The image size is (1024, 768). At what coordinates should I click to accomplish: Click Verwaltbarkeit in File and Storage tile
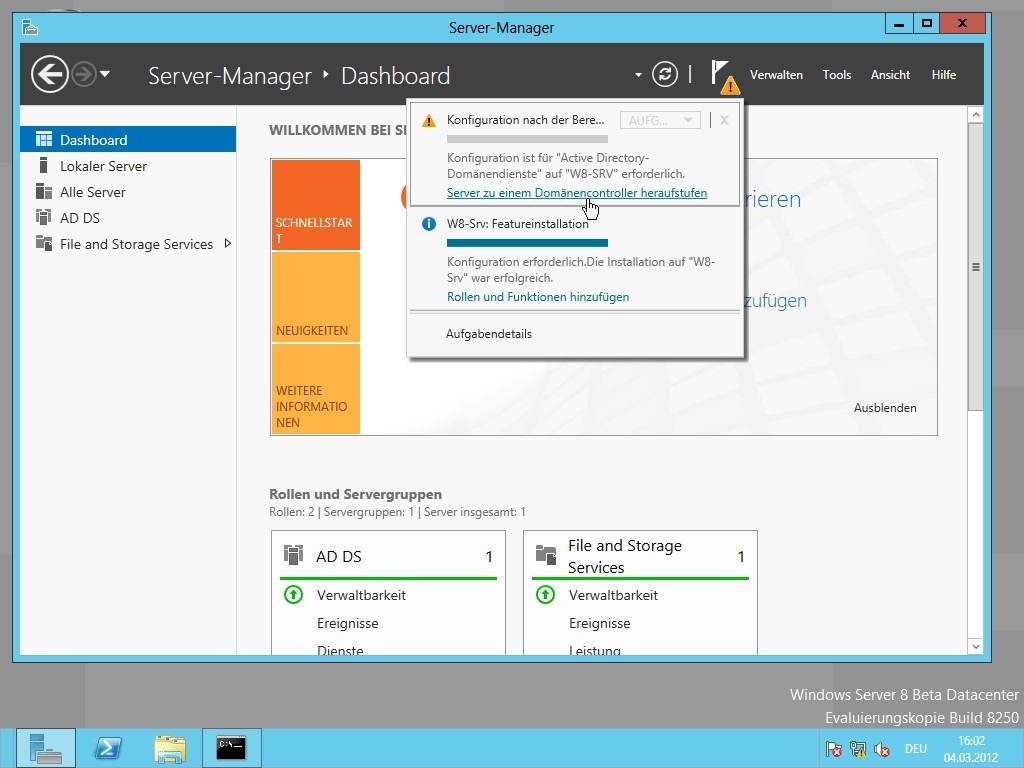coord(613,595)
